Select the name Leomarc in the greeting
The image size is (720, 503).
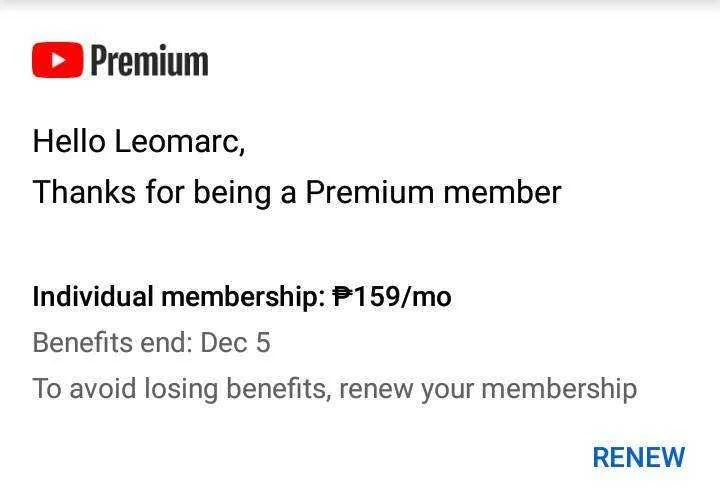[180, 141]
